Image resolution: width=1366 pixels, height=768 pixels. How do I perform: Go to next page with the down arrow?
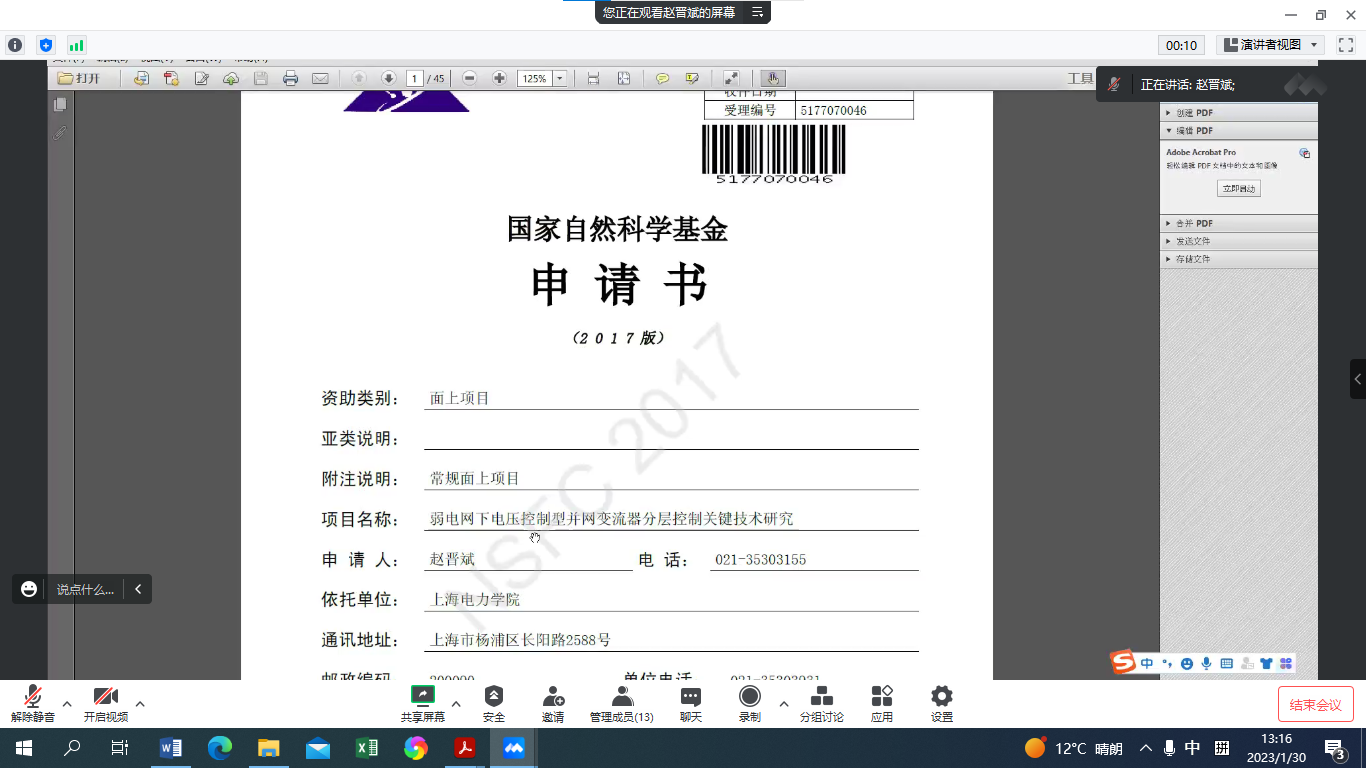coord(389,79)
